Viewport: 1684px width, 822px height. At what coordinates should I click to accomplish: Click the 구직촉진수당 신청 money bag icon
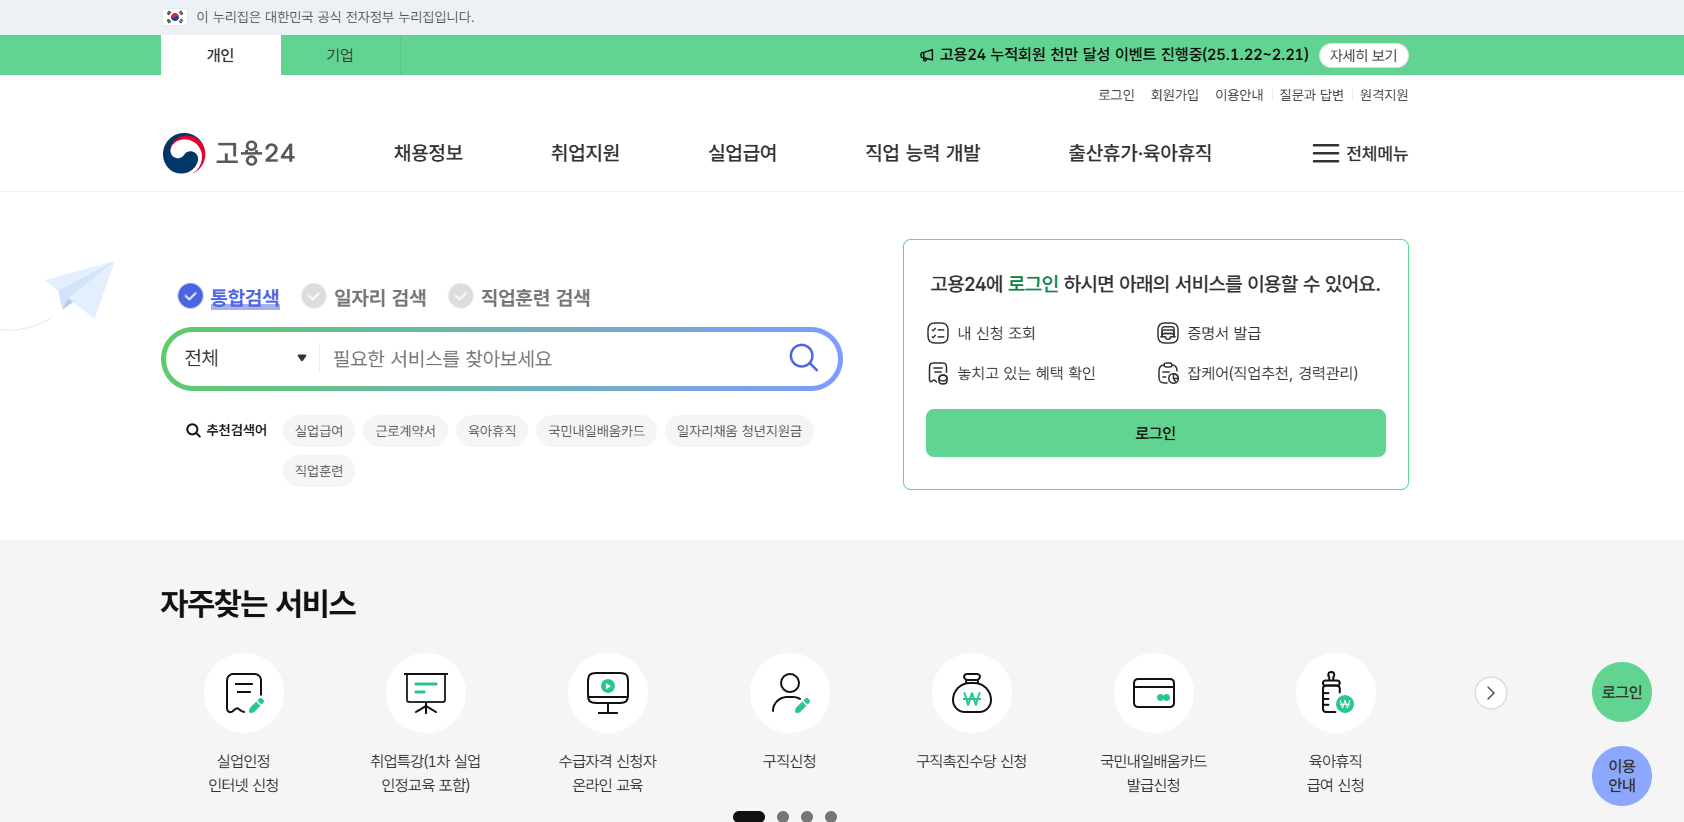[972, 693]
